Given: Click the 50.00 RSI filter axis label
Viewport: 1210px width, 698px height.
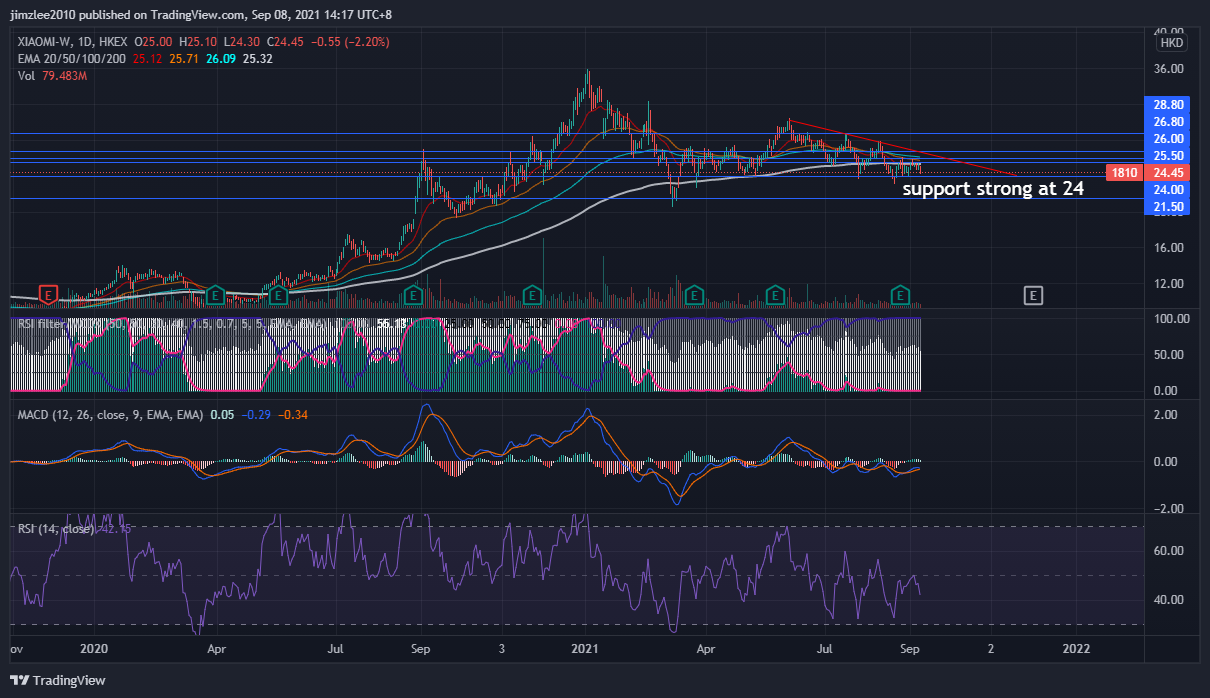Looking at the screenshot, I should [x=1169, y=354].
